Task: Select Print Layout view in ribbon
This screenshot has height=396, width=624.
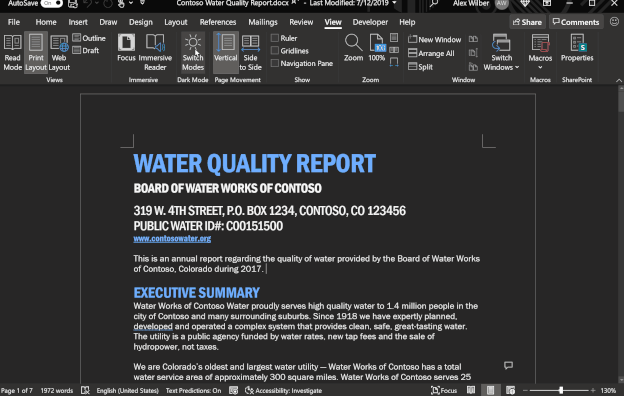Action: 36,53
